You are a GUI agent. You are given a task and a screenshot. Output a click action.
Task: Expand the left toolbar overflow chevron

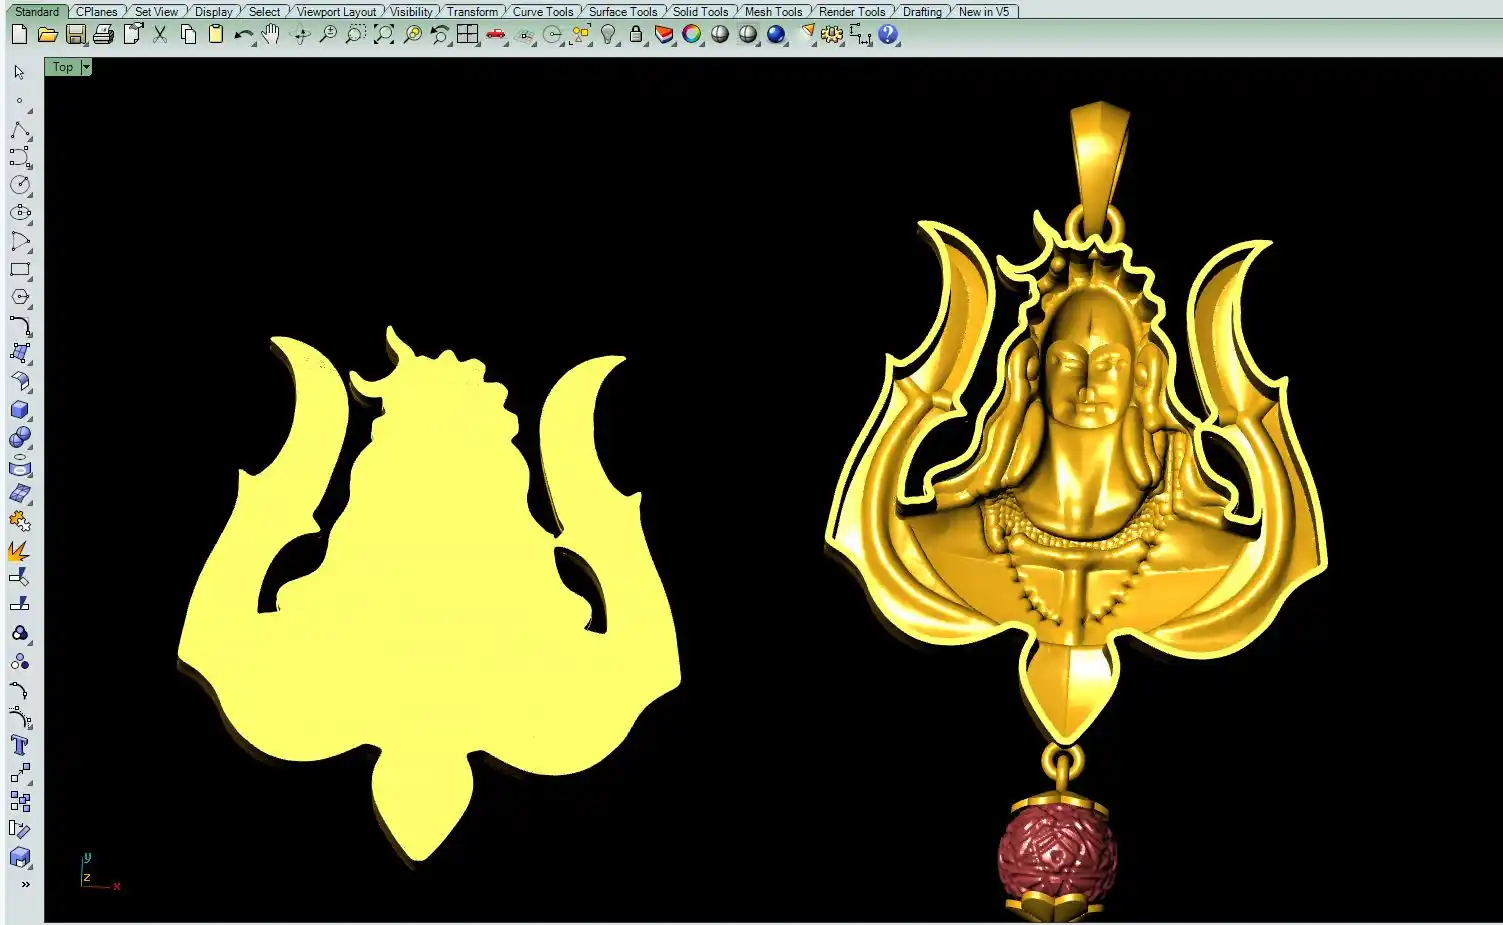(x=25, y=885)
